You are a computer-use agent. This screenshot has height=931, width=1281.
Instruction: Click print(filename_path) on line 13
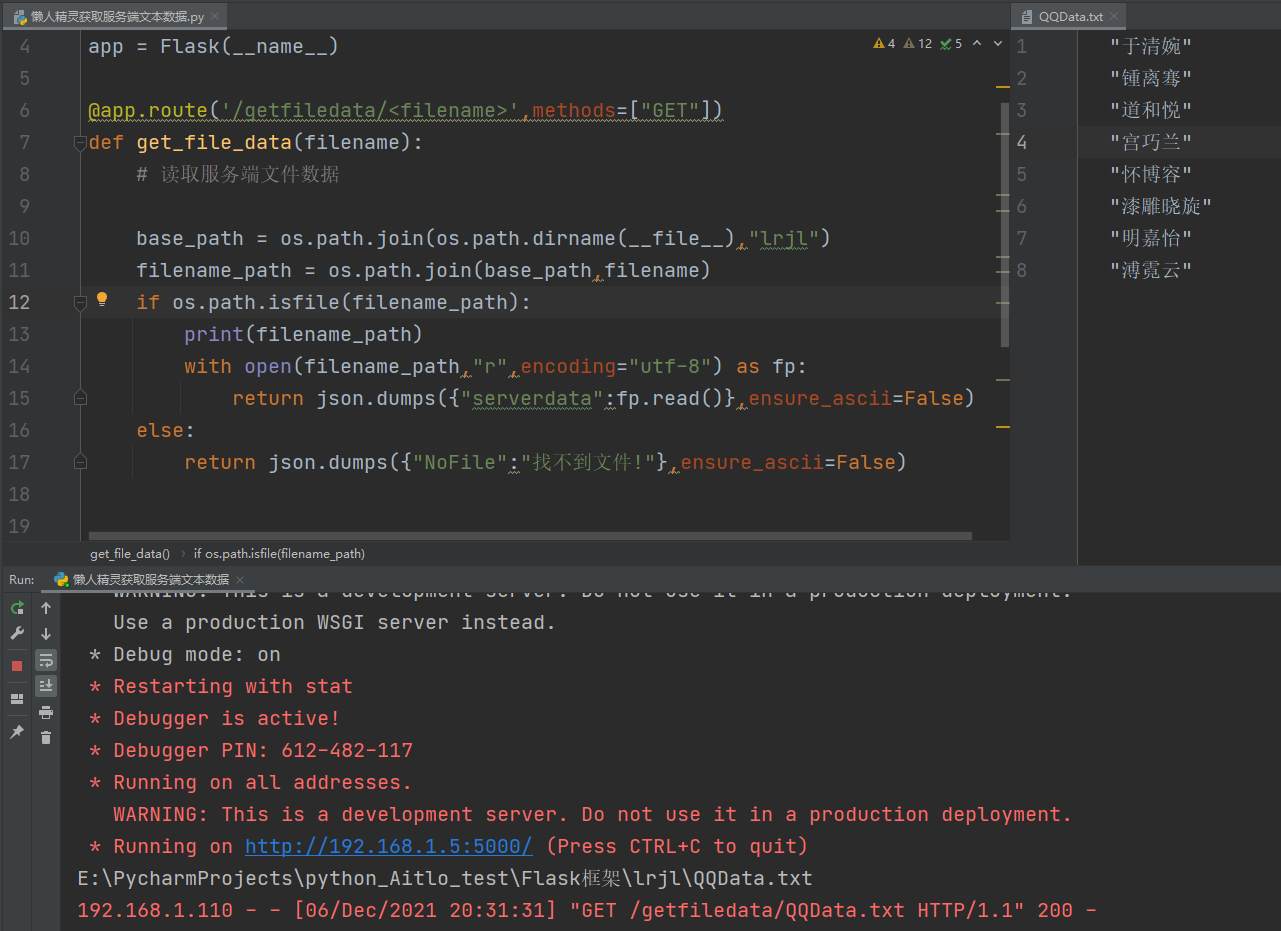(x=304, y=334)
